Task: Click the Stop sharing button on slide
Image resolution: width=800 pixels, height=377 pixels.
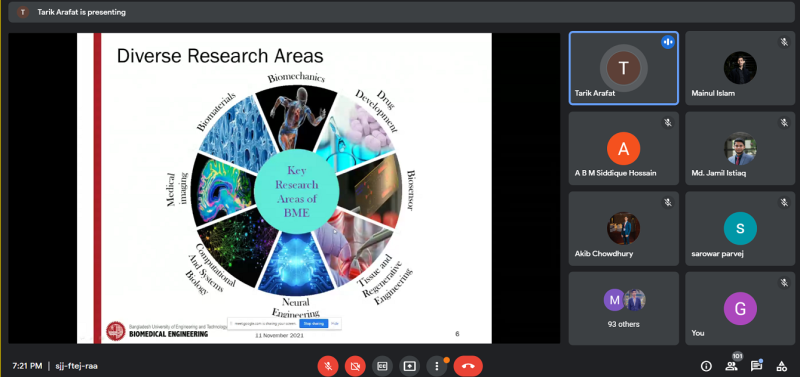Action: point(313,323)
